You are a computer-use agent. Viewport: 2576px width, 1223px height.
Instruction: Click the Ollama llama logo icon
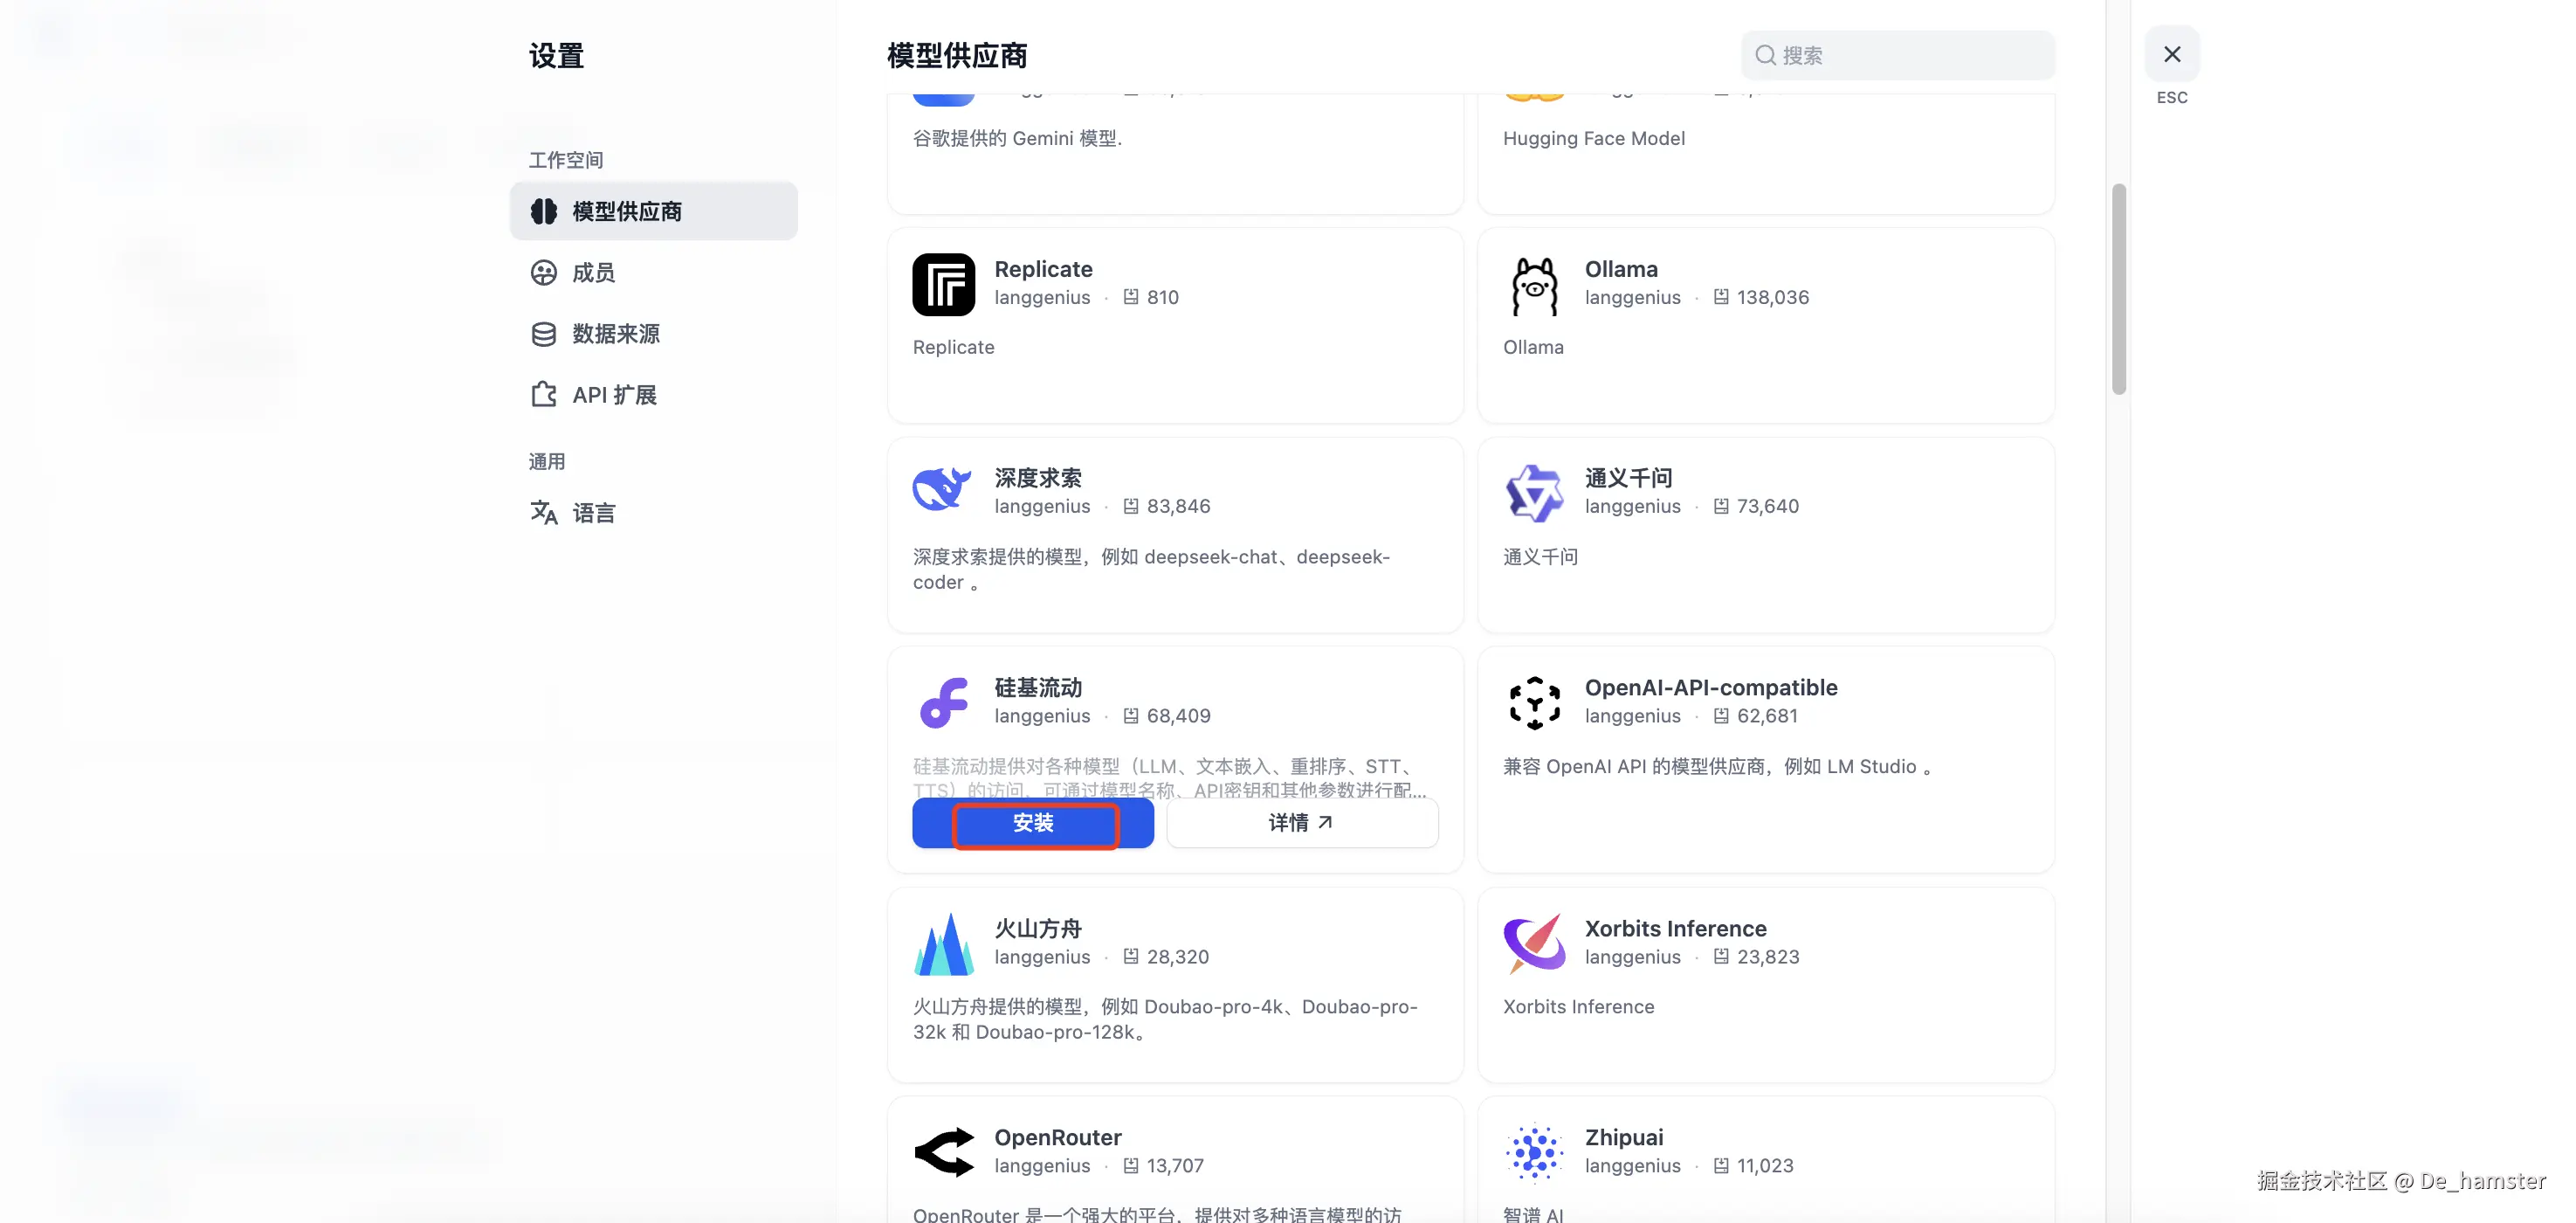[1534, 286]
